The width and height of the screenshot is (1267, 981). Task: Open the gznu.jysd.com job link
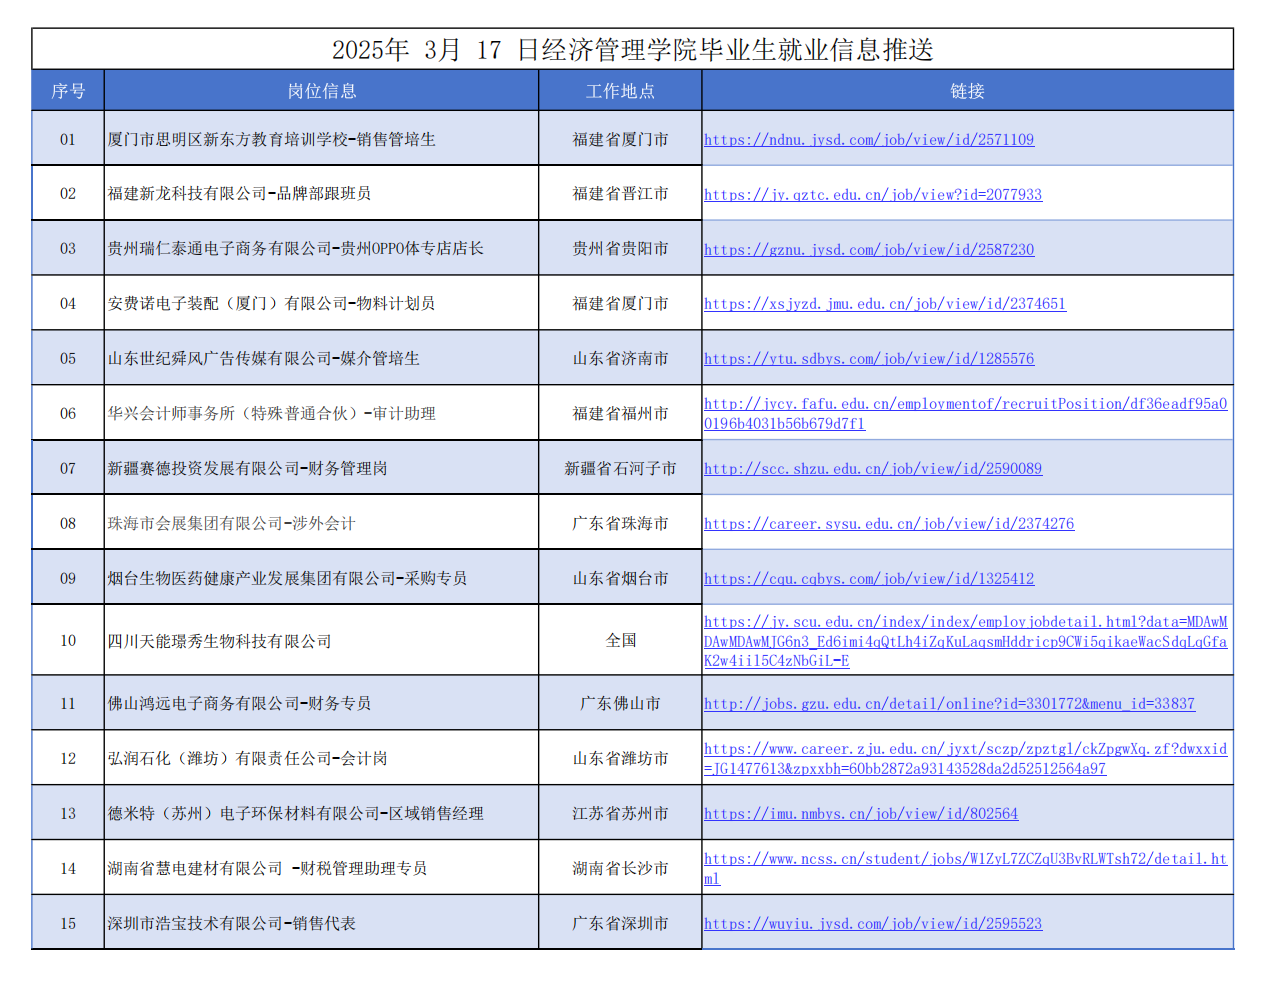(x=868, y=250)
